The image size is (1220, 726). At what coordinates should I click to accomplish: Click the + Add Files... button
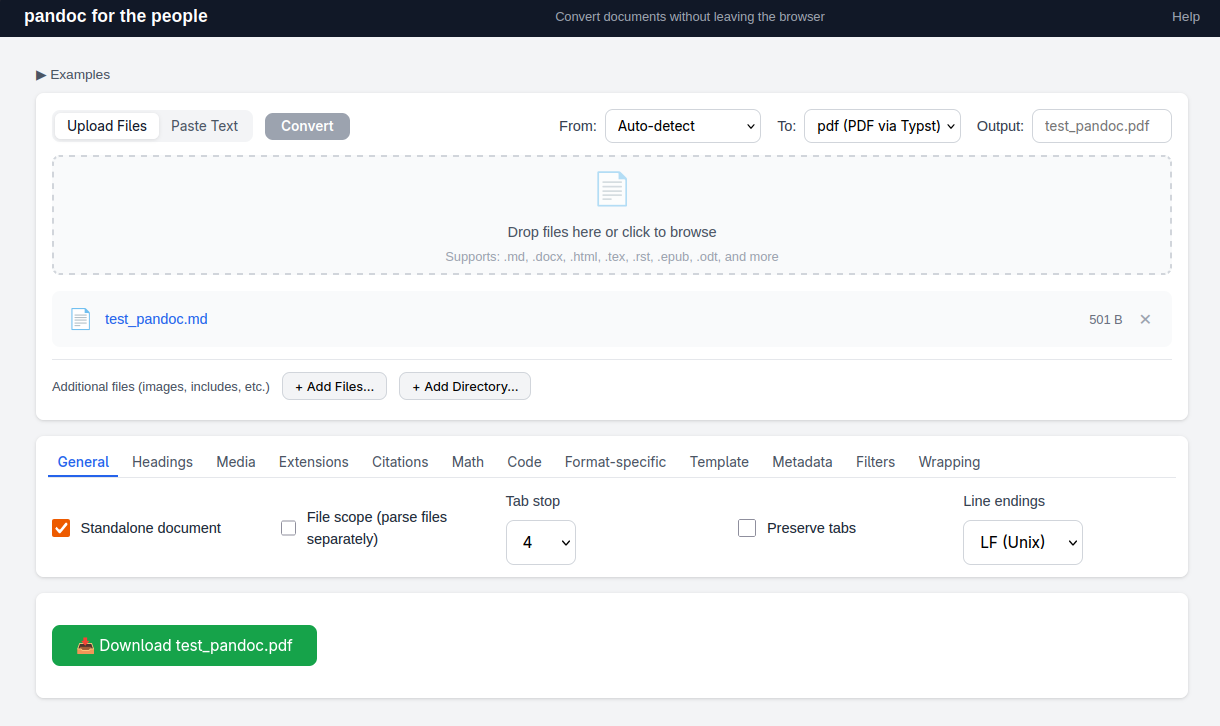[334, 386]
